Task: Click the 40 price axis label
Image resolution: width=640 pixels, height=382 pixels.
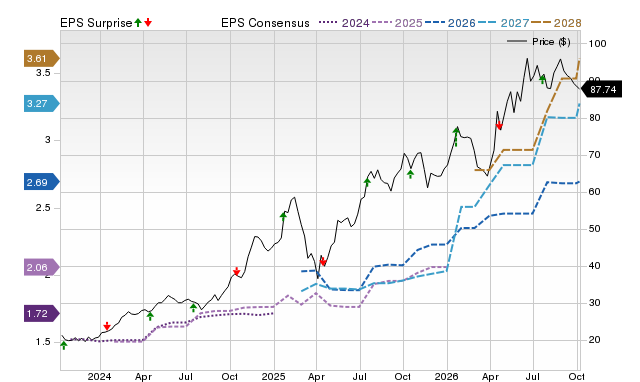Action: click(594, 266)
